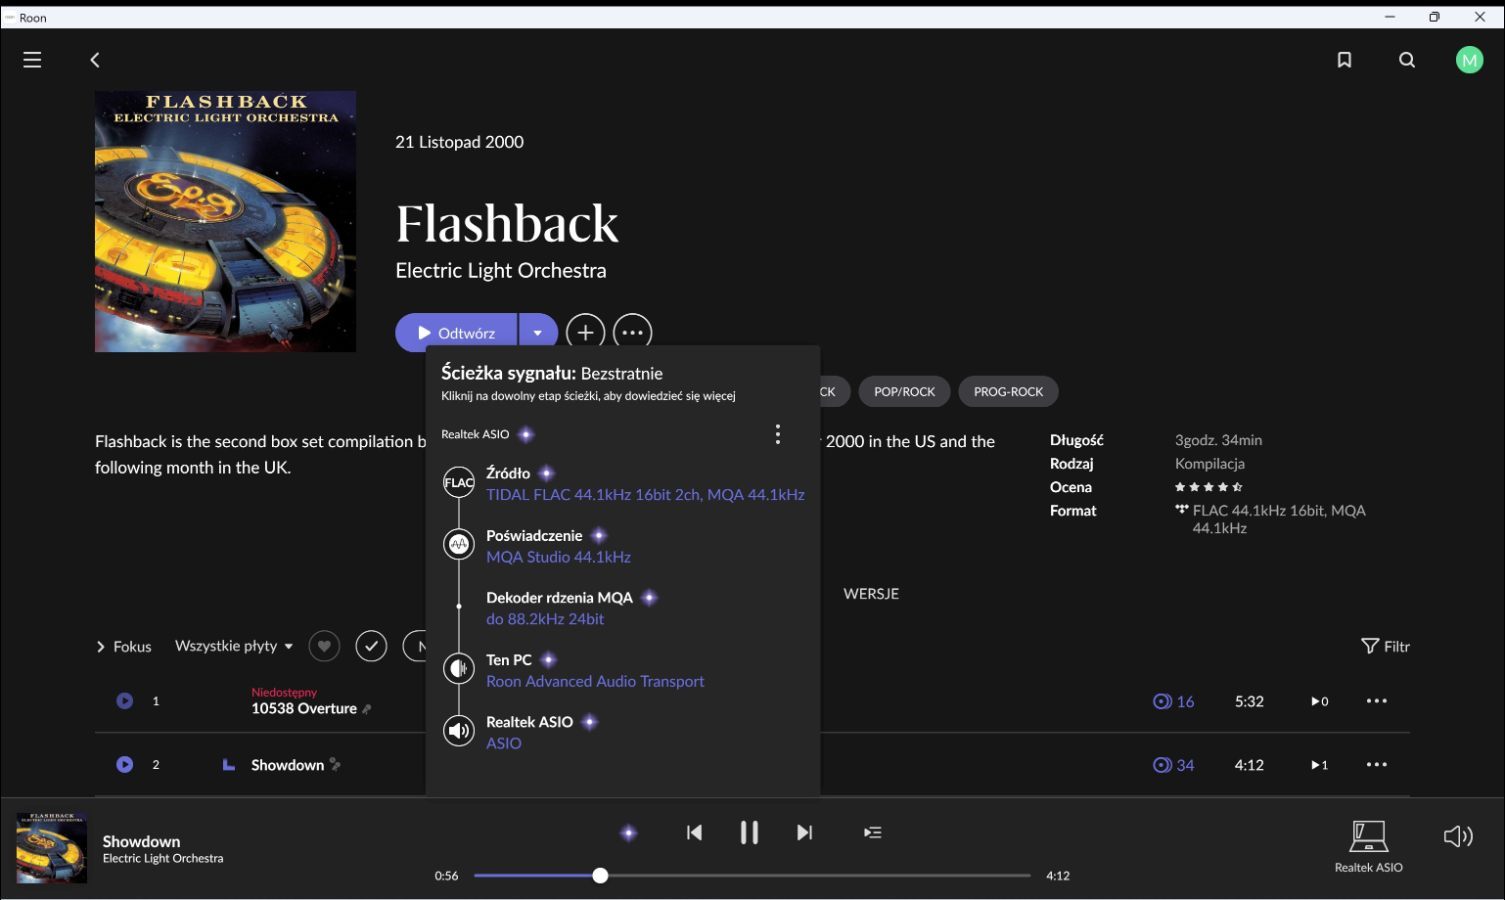Viewport: 1505px width, 900px height.
Task: Open the album three-dot more options button
Action: pos(632,333)
